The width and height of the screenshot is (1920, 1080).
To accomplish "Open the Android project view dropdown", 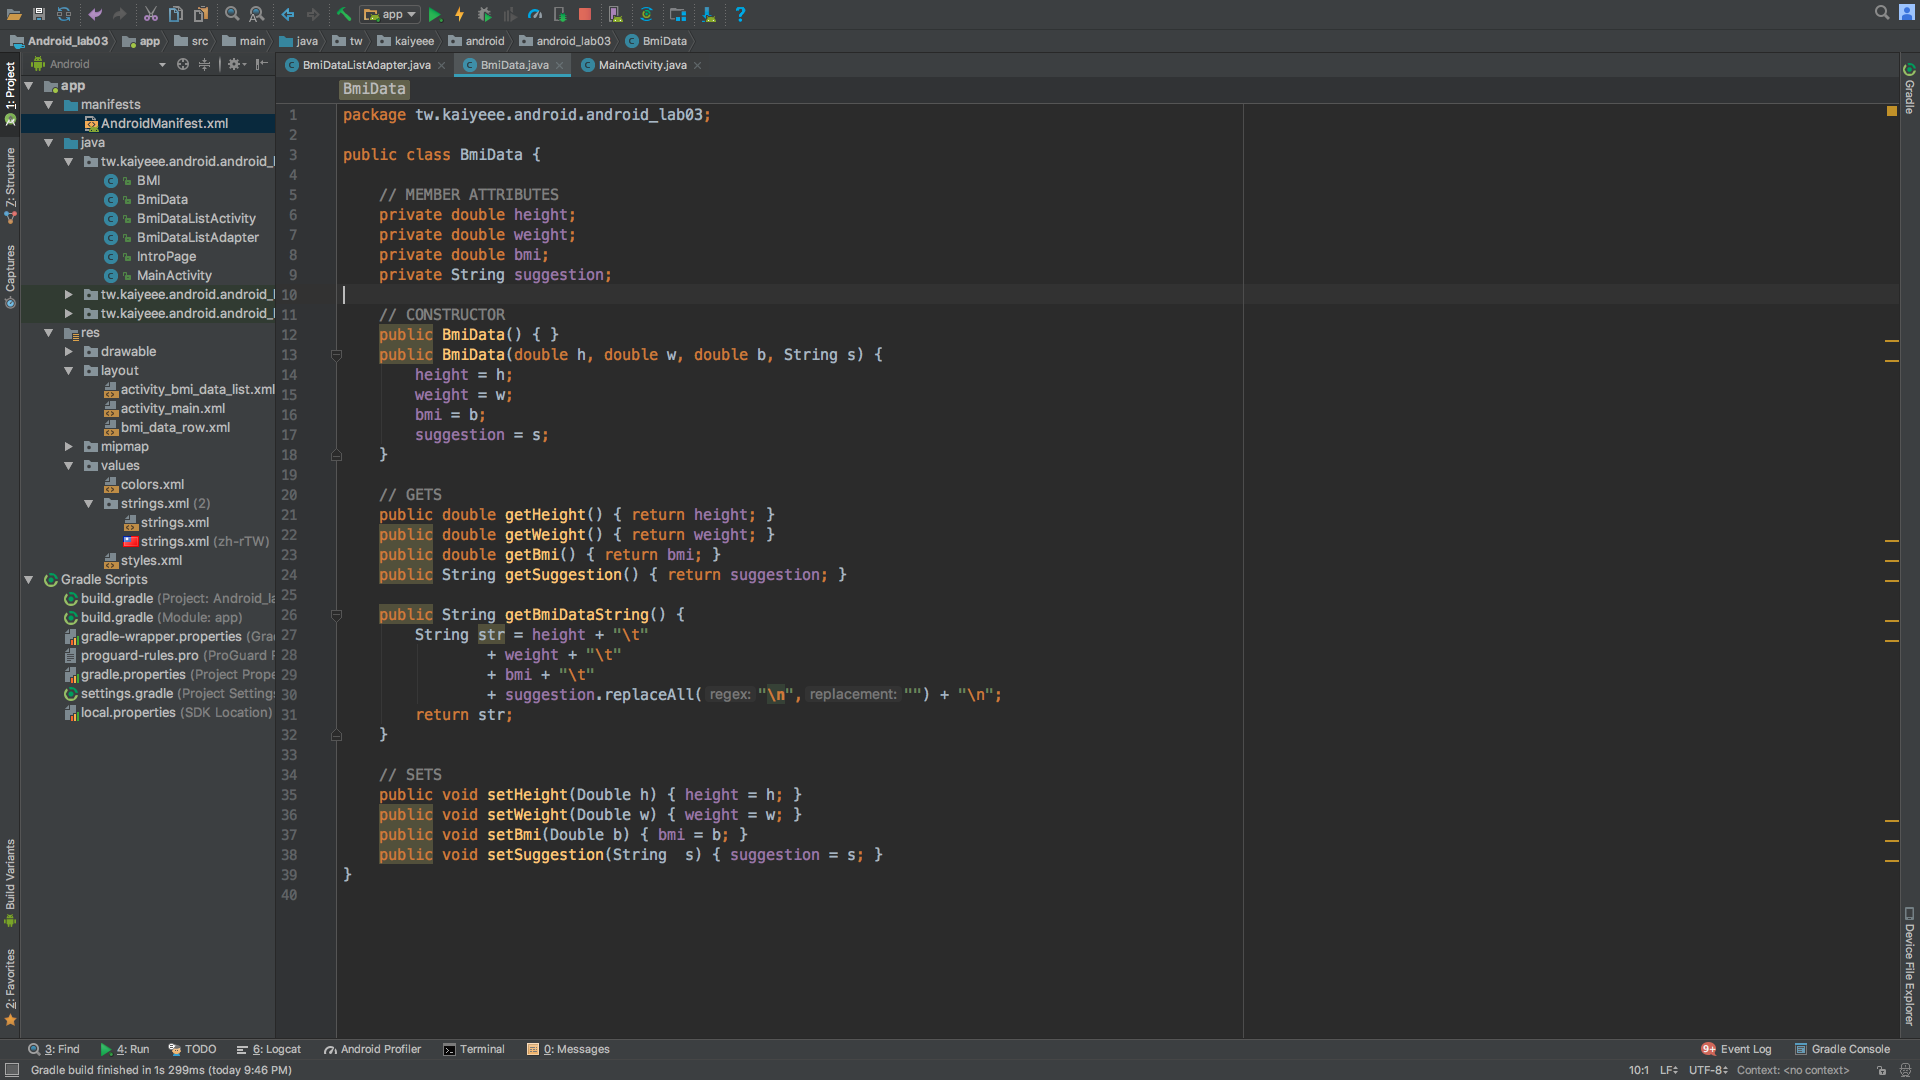I will (x=98, y=64).
